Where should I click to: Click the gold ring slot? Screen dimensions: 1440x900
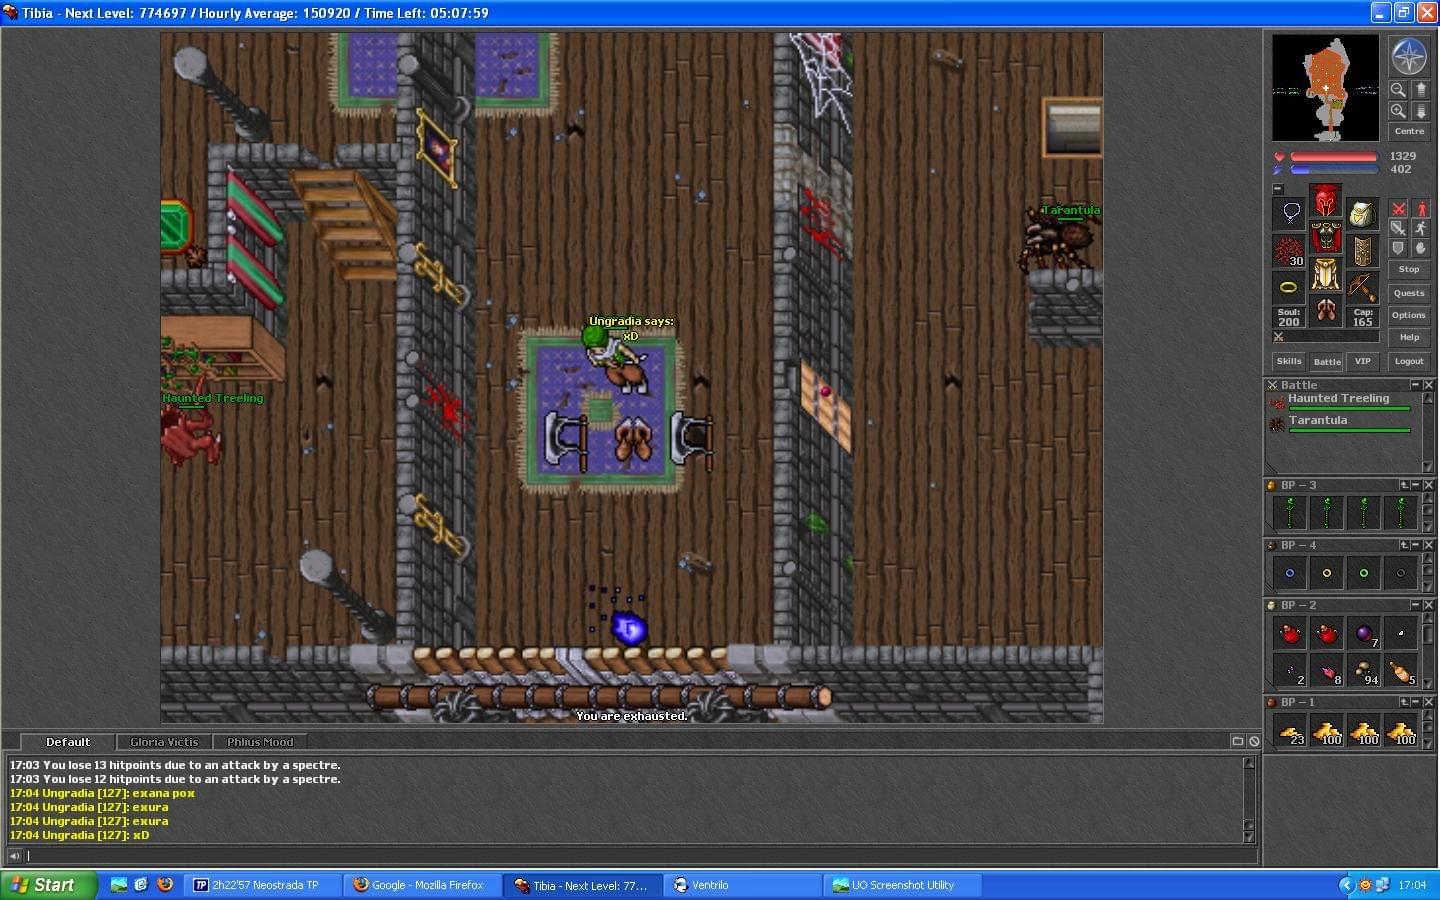[1289, 287]
